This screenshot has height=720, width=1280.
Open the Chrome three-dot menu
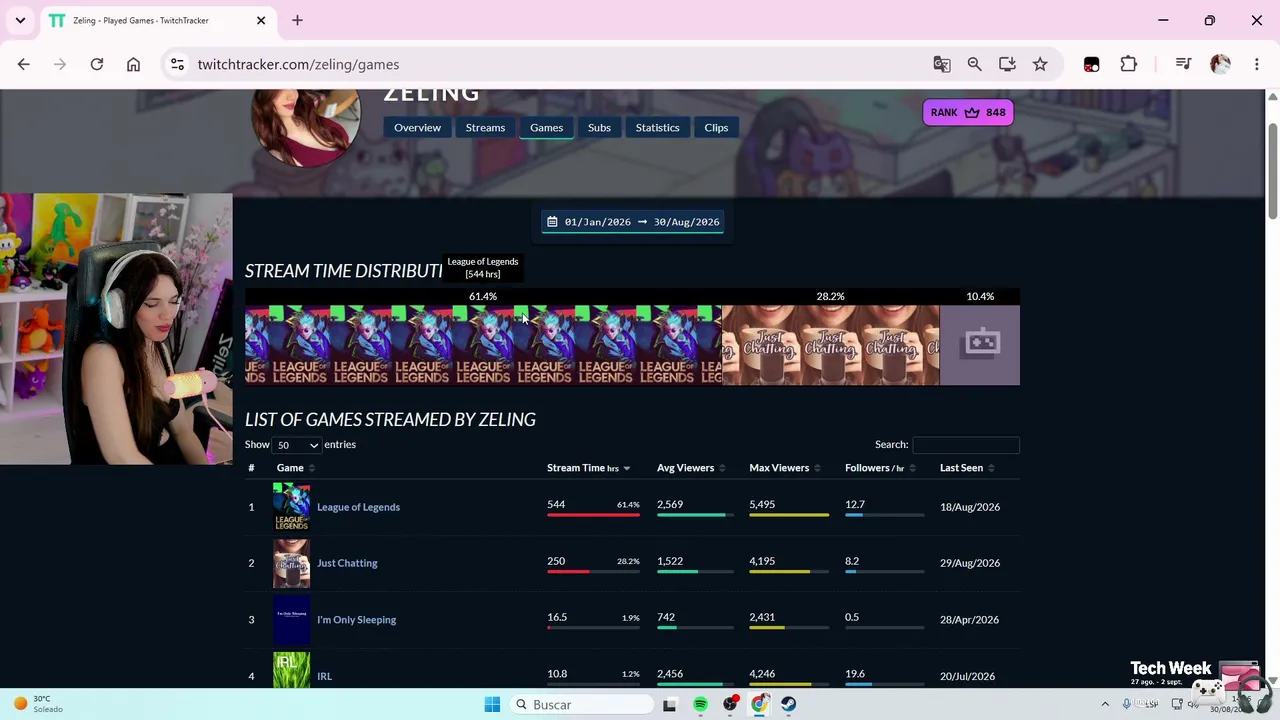point(1257,64)
